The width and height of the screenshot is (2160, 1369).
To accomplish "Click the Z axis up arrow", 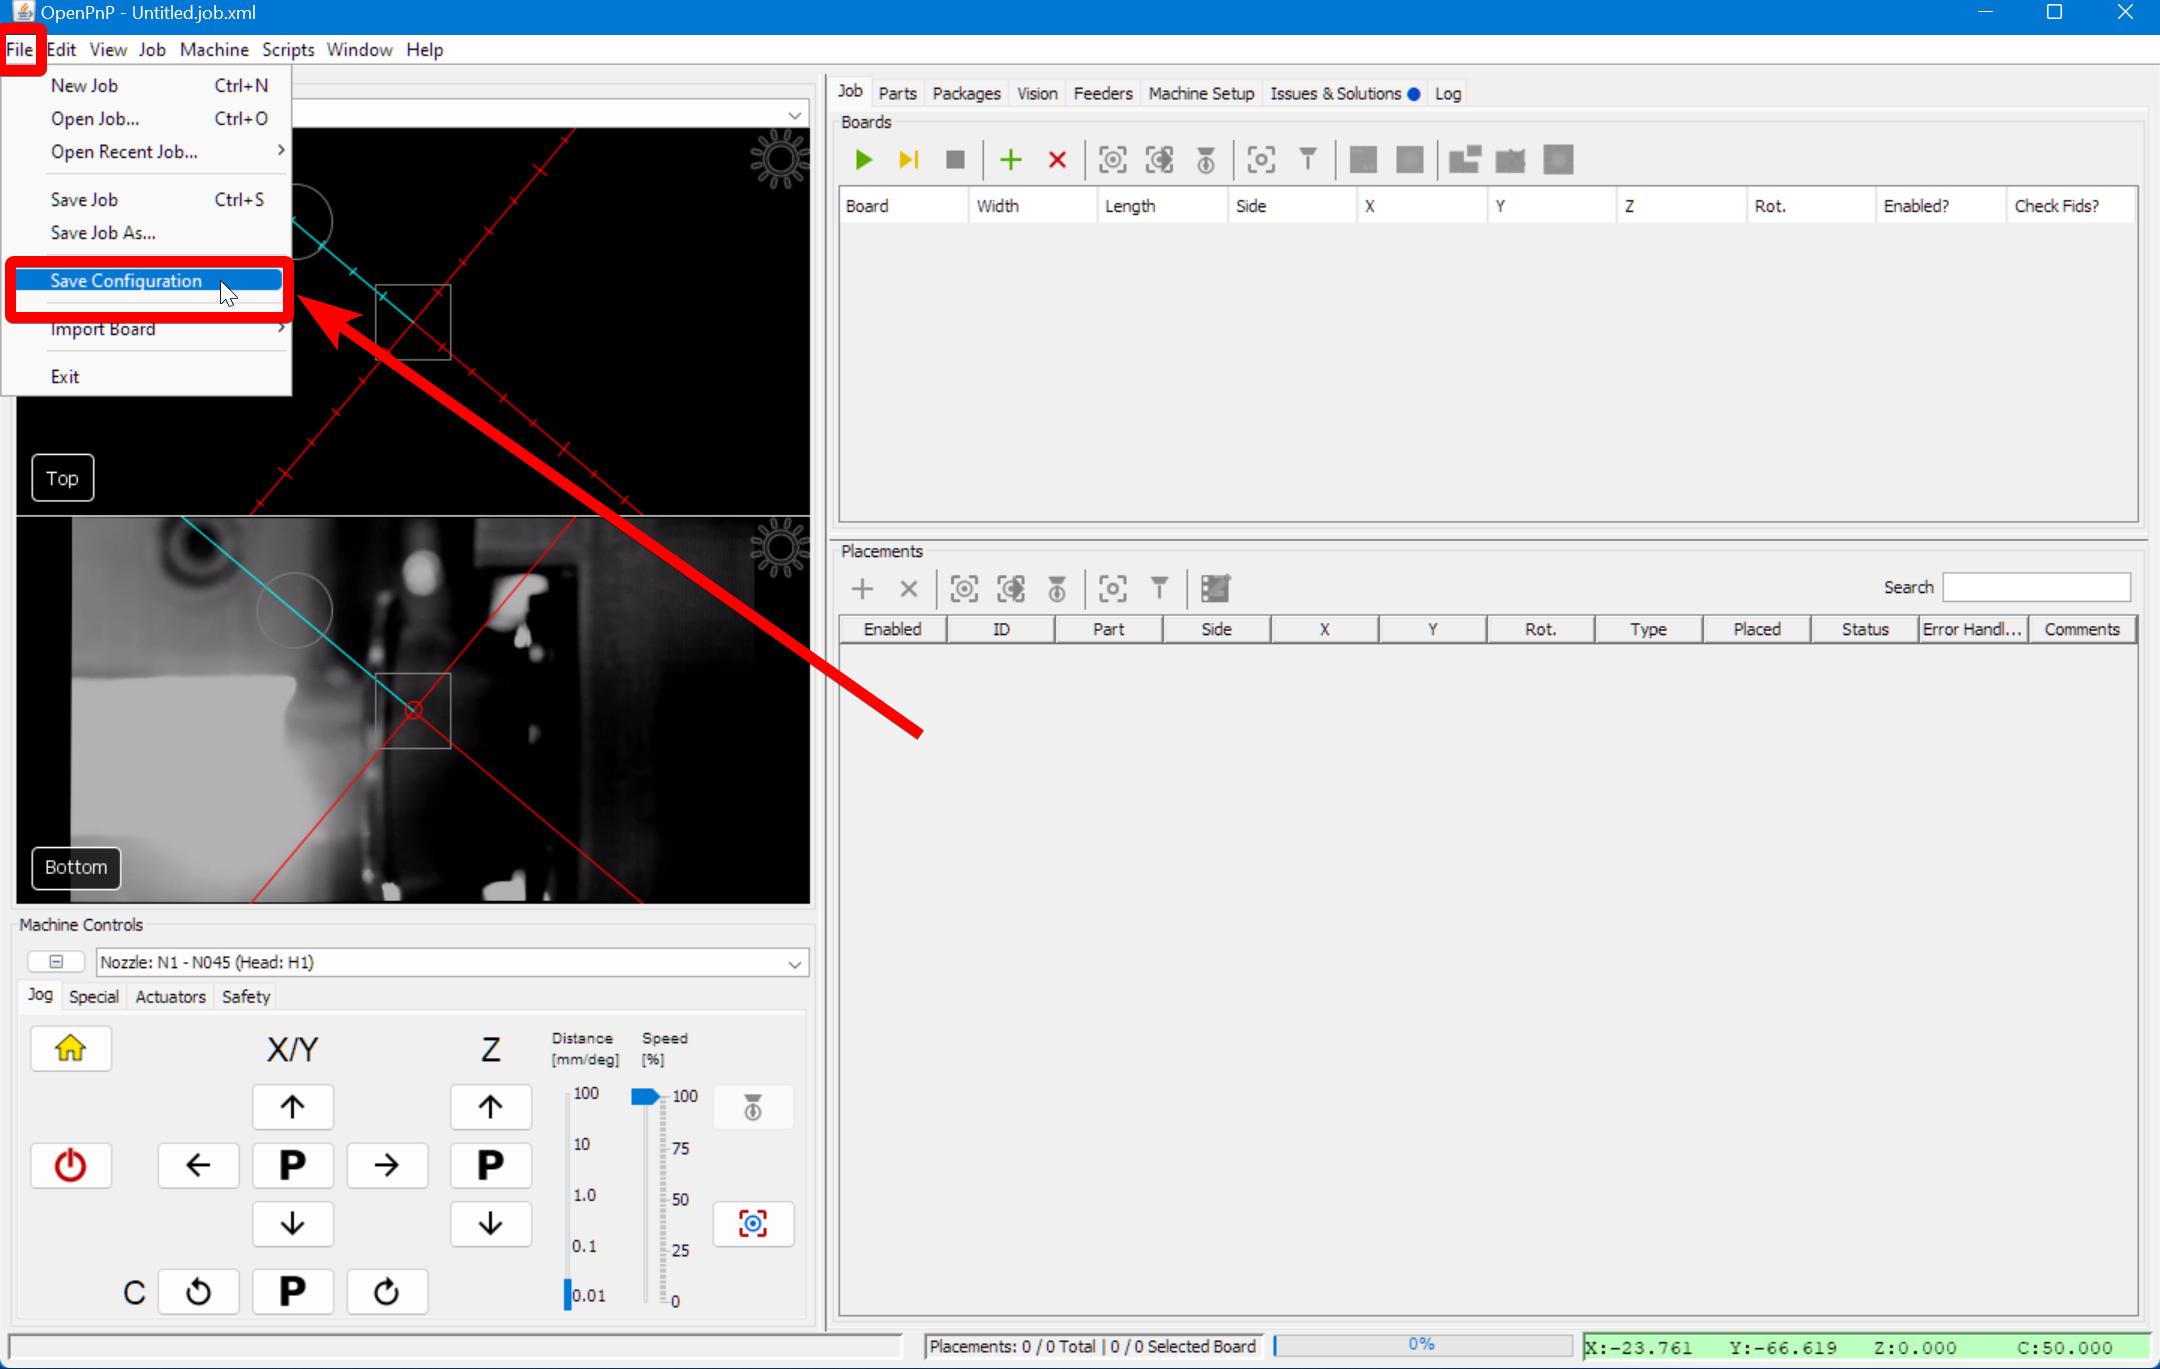I will point(490,1107).
